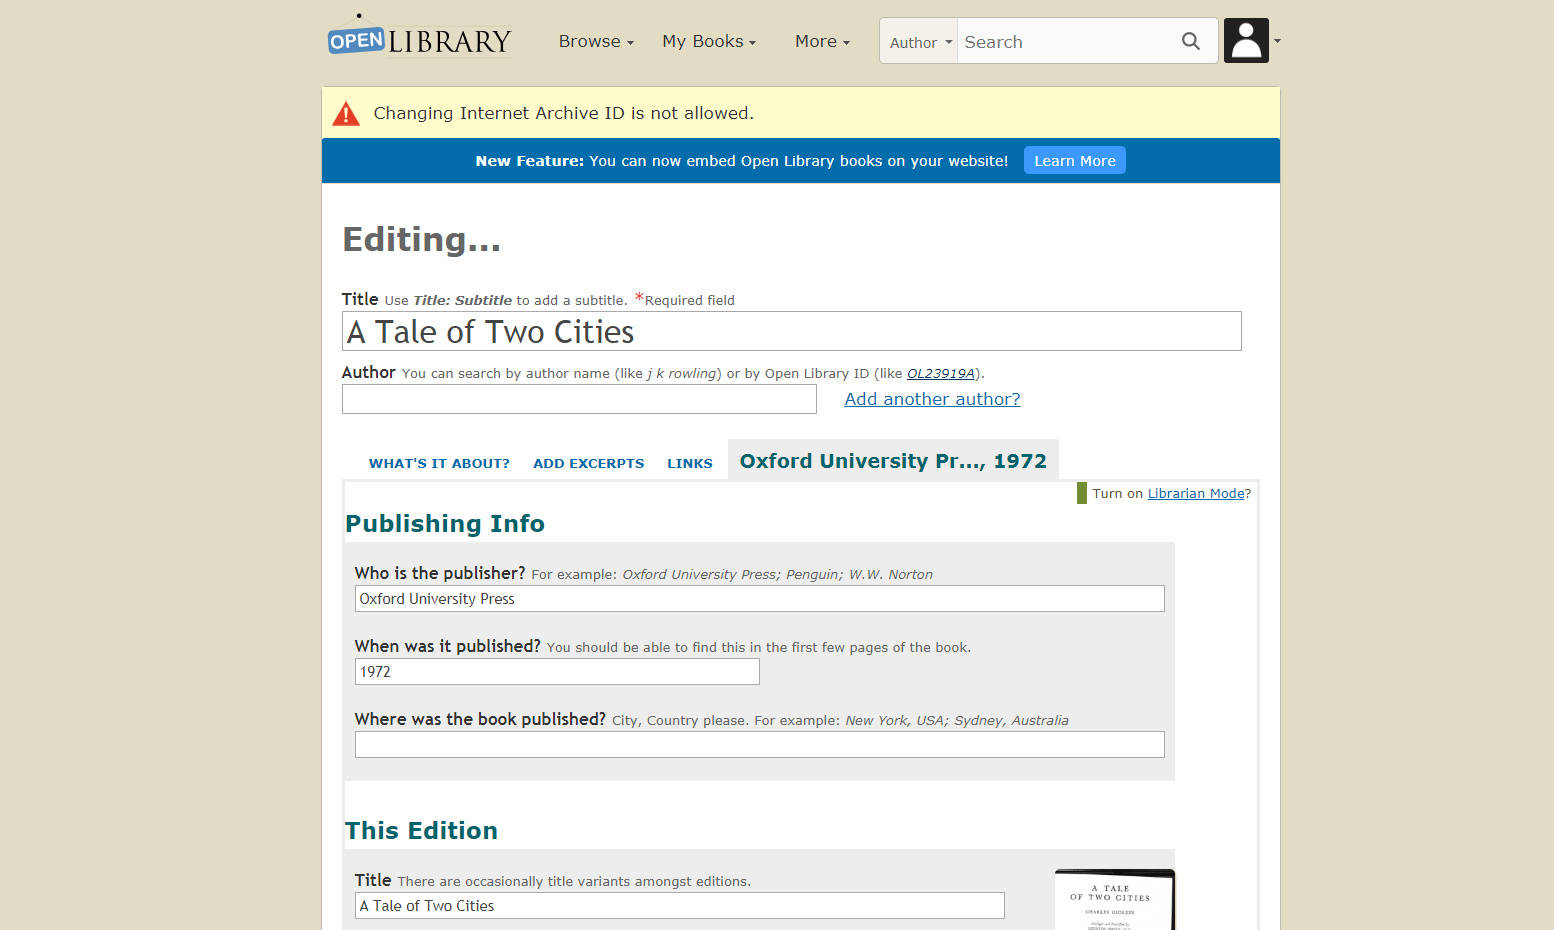Click the book cover thumbnail
Viewport: 1554px width, 930px height.
[x=1115, y=900]
